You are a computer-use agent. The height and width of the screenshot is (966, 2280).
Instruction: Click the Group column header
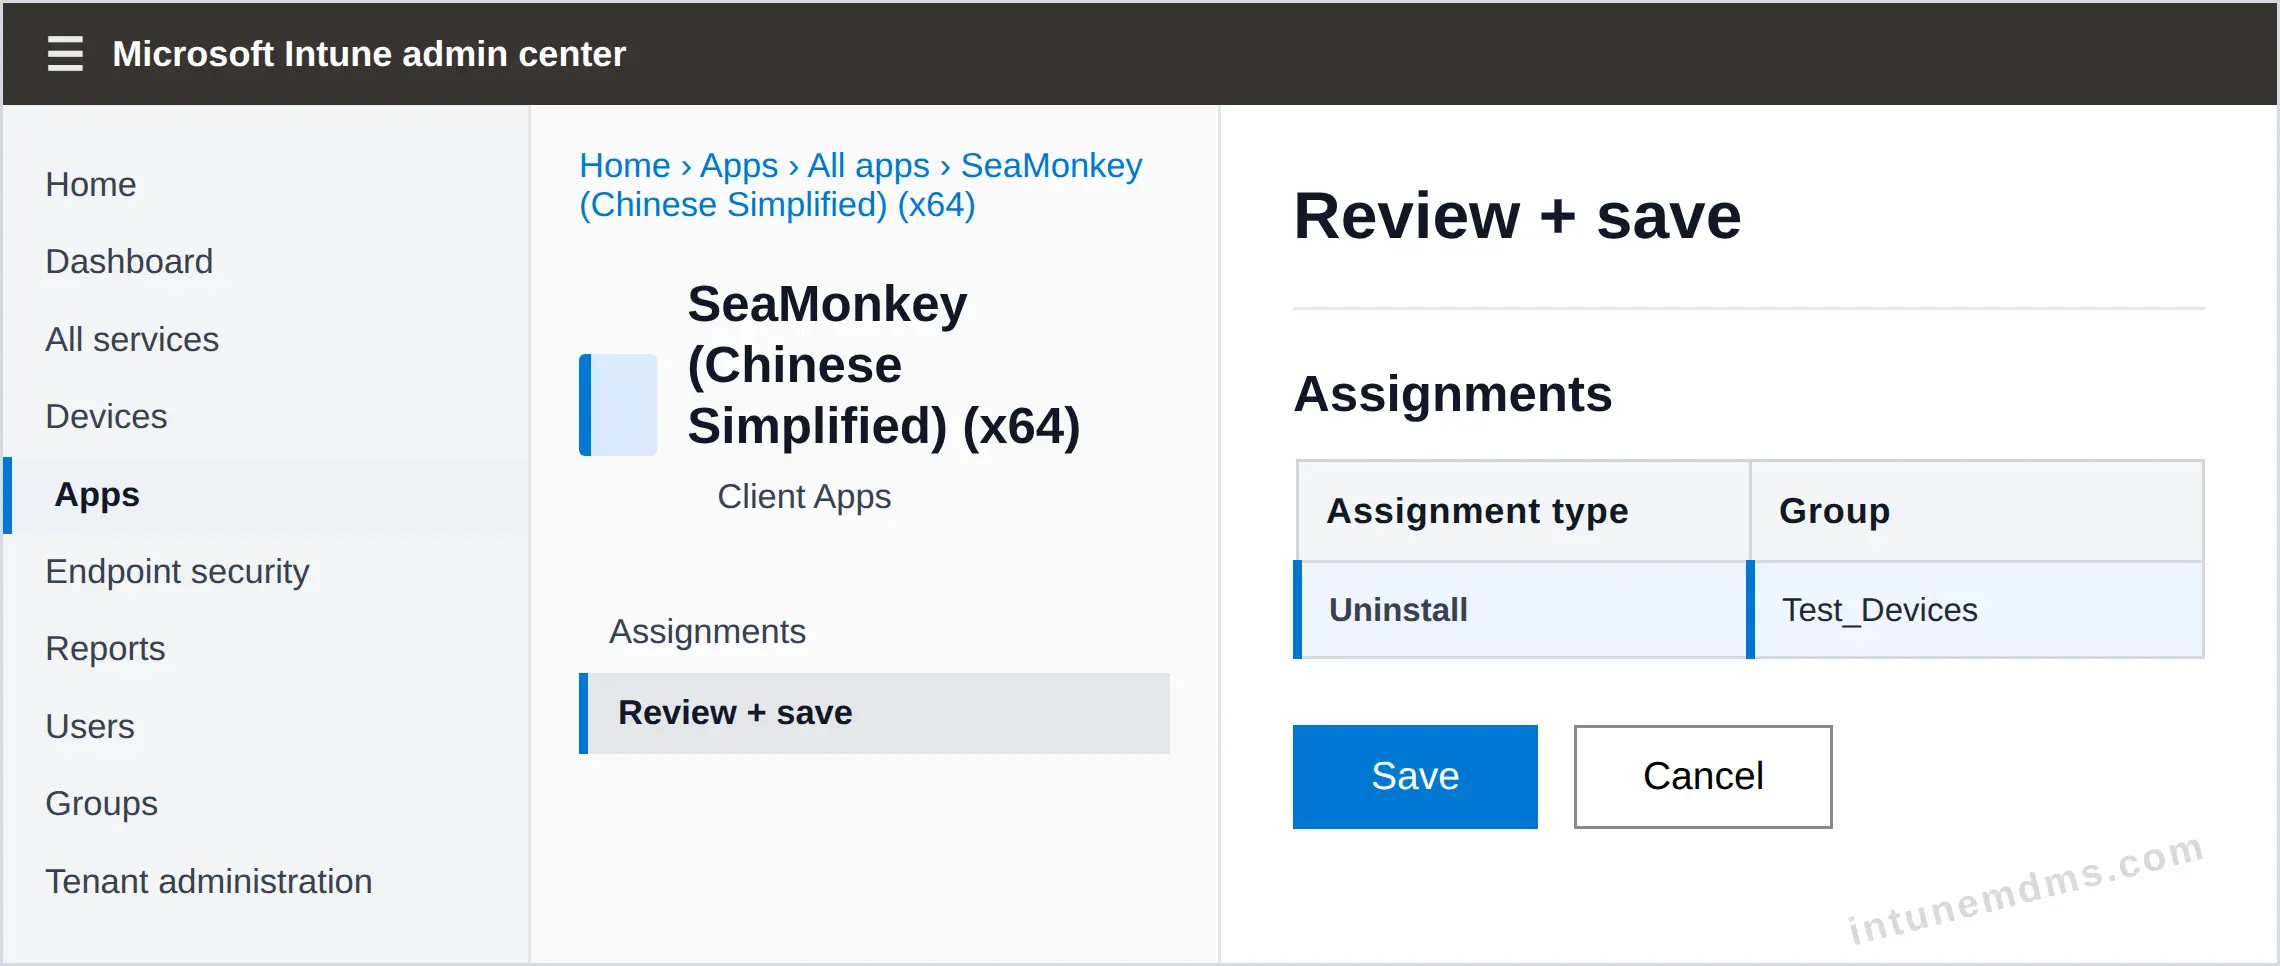coord(1977,511)
